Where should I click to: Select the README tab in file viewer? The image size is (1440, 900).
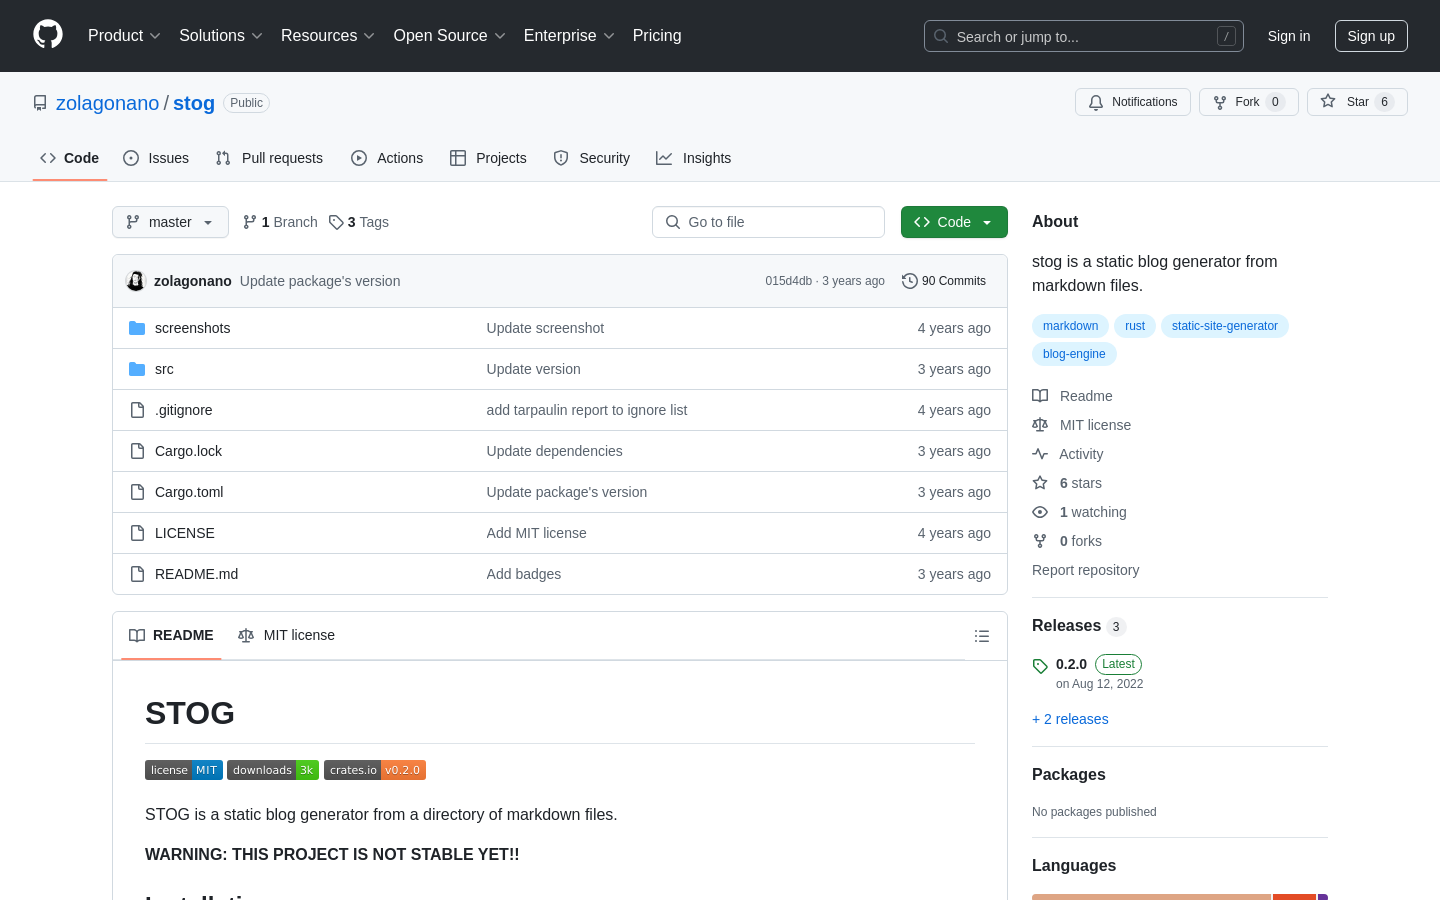(171, 635)
